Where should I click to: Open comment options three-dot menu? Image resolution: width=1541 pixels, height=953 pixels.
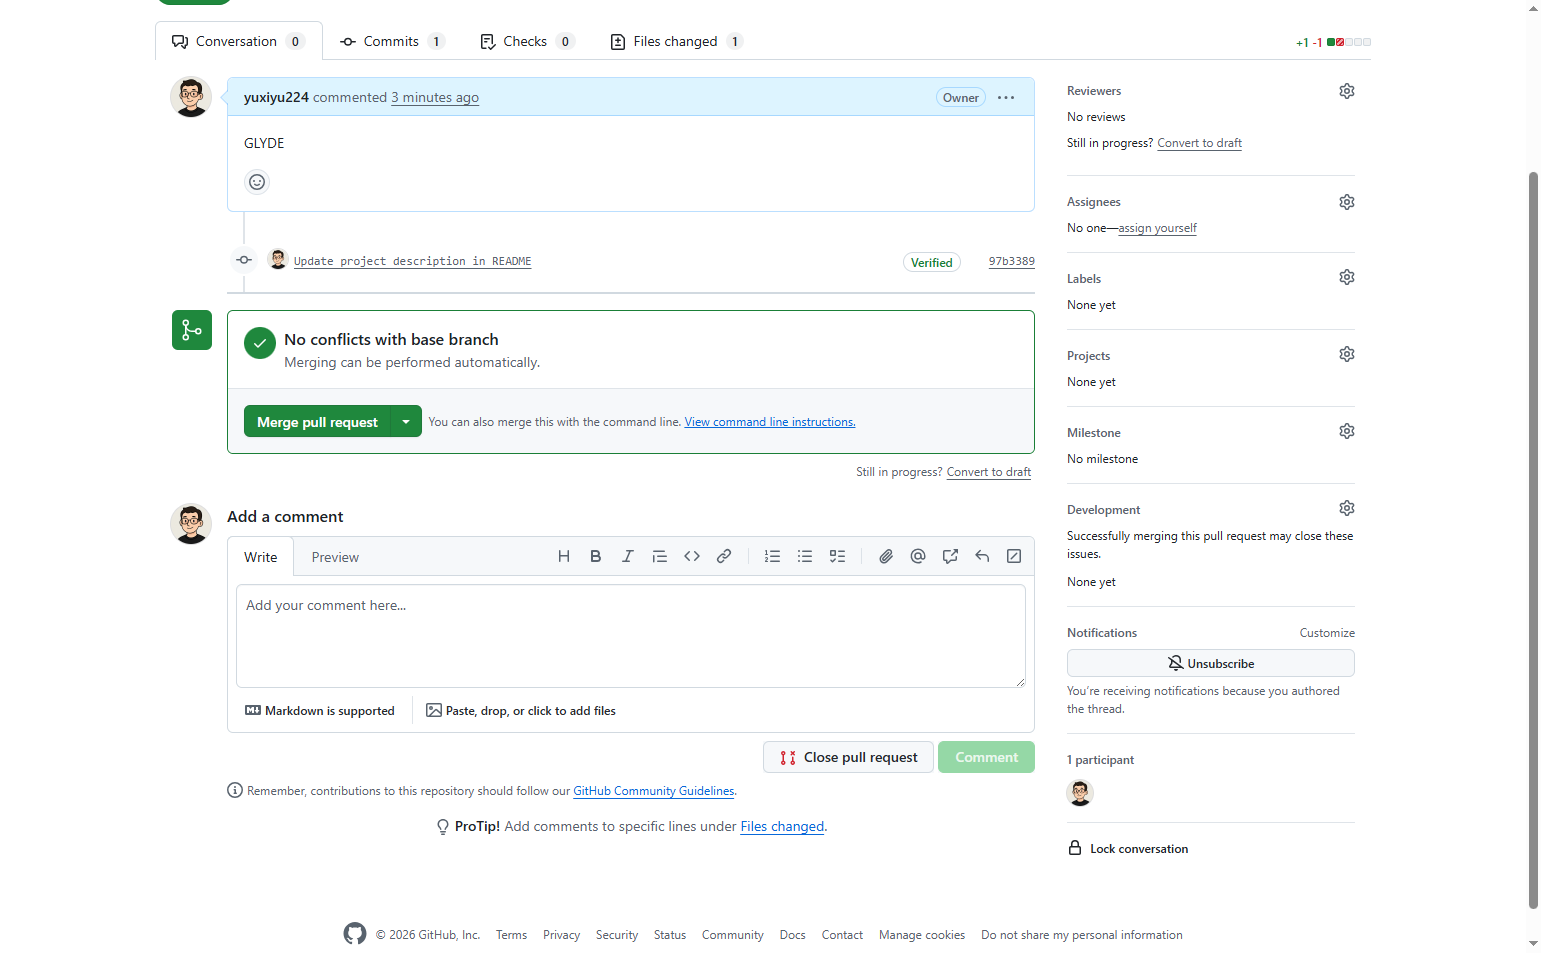(1006, 97)
